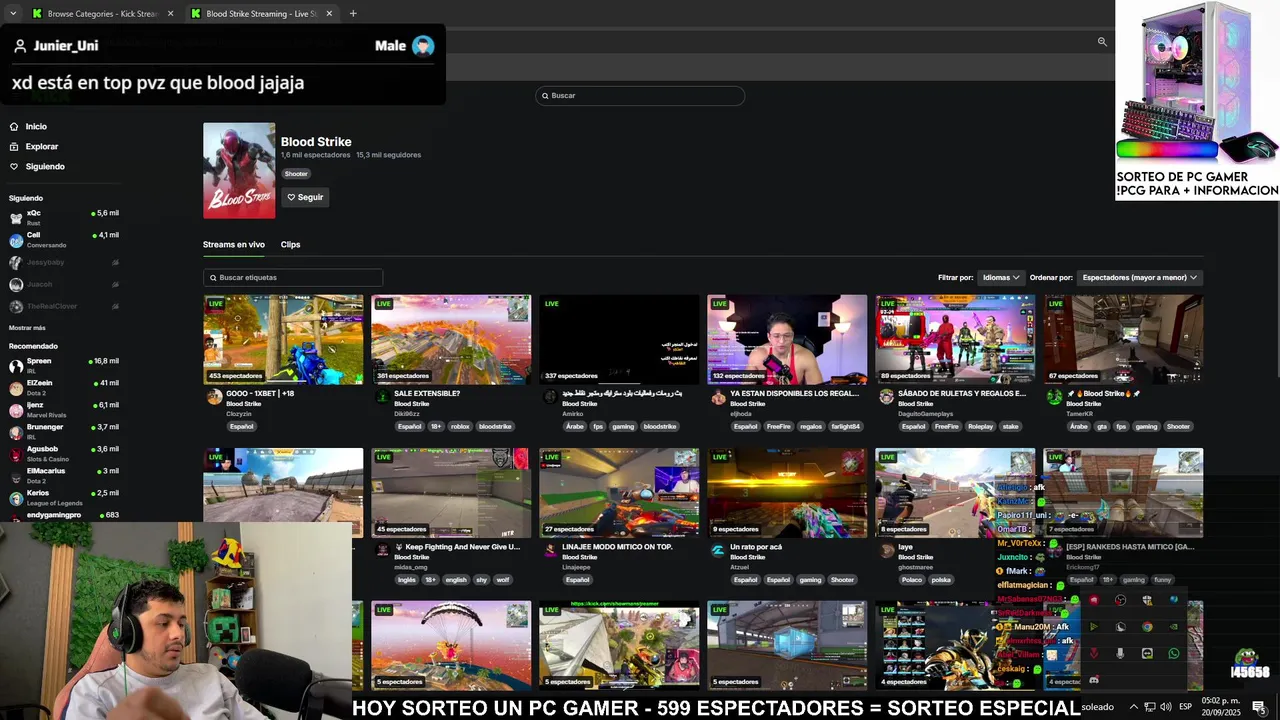Open the 337 espectadores stream thumbnail
The height and width of the screenshot is (720, 1280).
click(619, 339)
